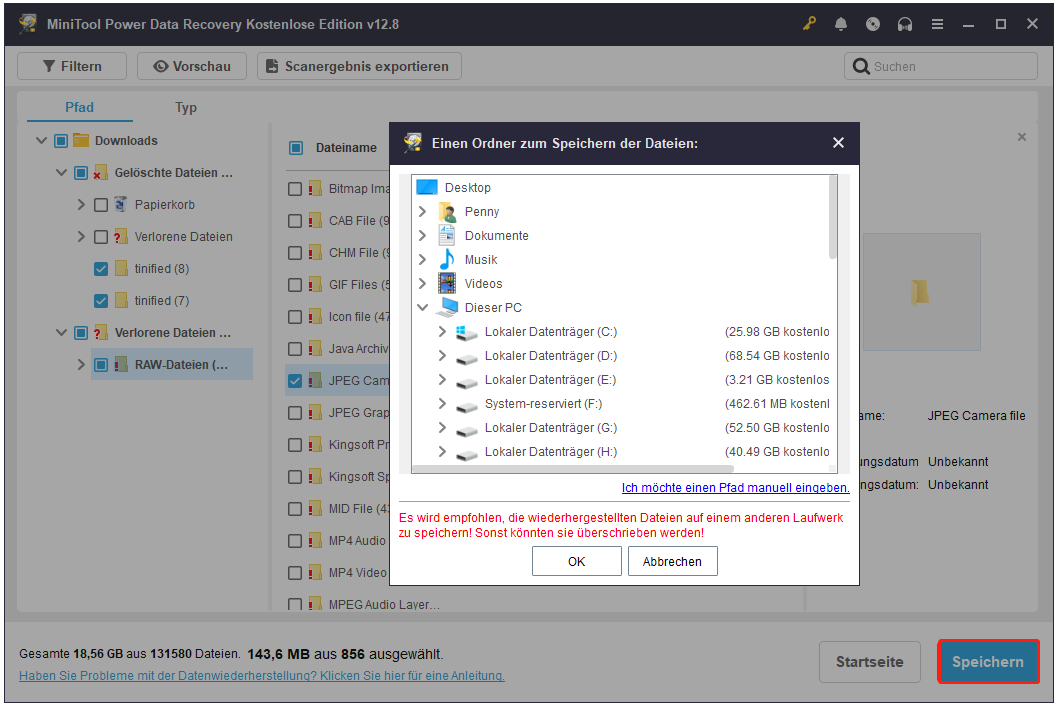Switch to the Typ tab
Screen dimensions: 1059x707
tap(186, 107)
